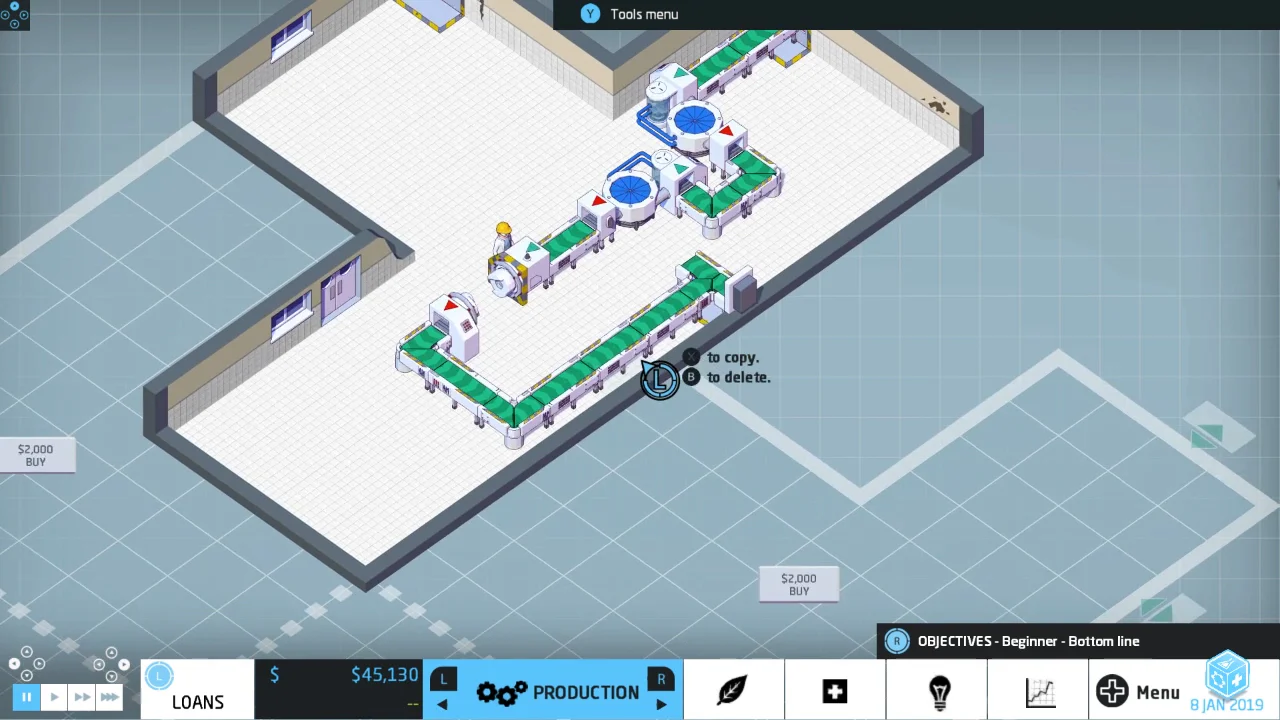The image size is (1280, 720).
Task: Open the line chart finances tab
Action: point(1040,691)
